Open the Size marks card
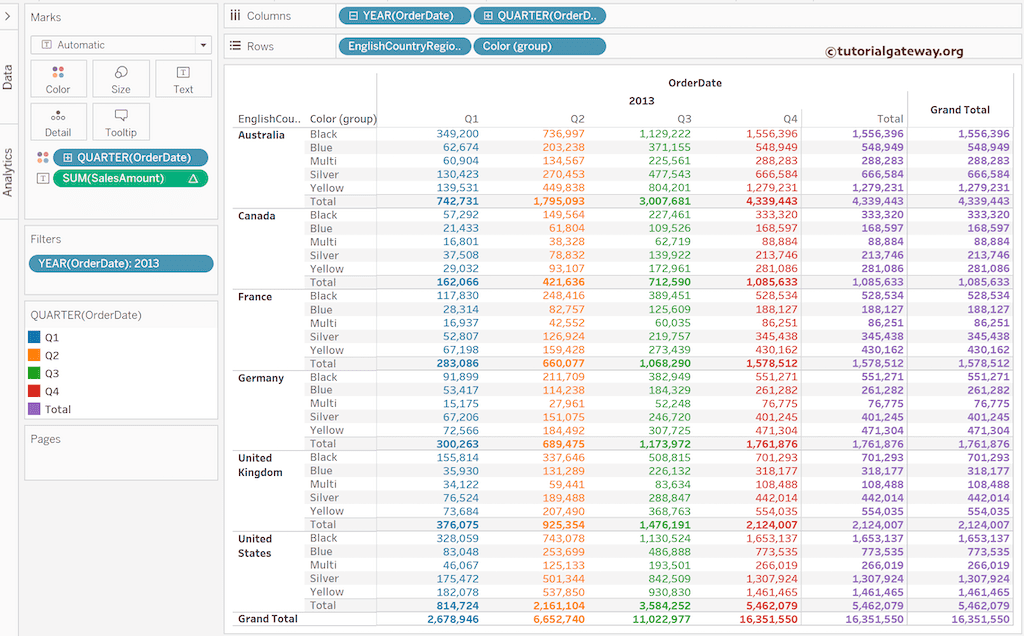This screenshot has height=636, width=1024. coord(121,78)
